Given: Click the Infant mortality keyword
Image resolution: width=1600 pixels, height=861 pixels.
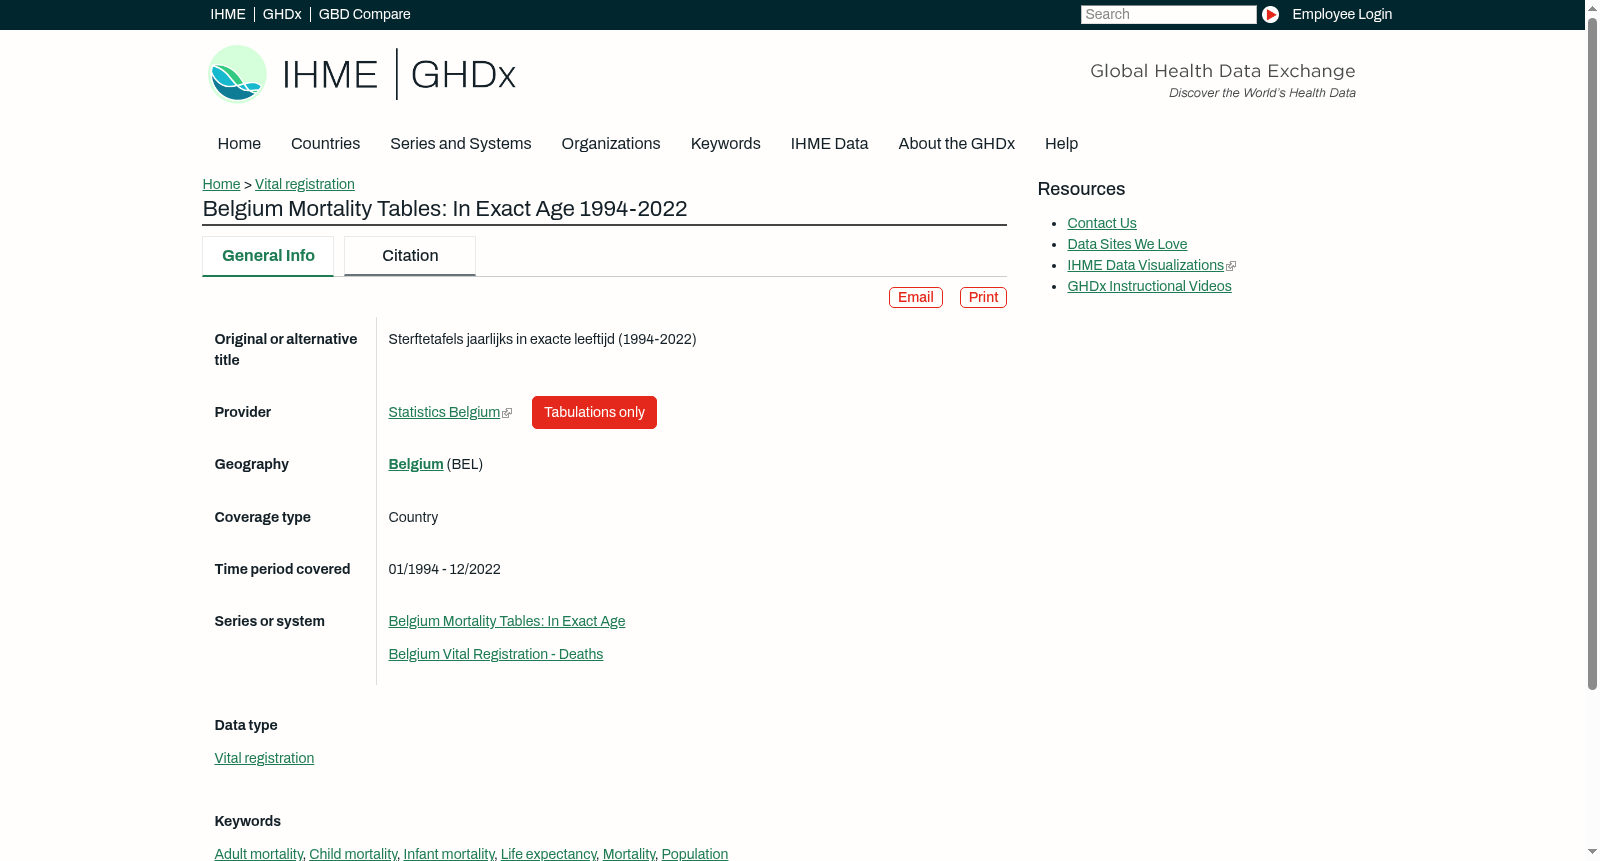Looking at the screenshot, I should tap(449, 854).
